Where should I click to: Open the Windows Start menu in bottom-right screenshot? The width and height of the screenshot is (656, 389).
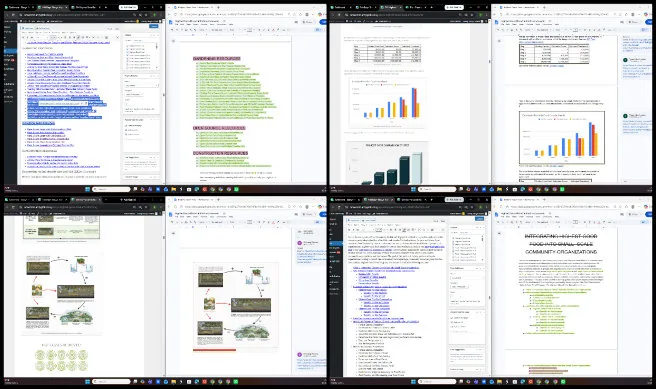(x=414, y=381)
